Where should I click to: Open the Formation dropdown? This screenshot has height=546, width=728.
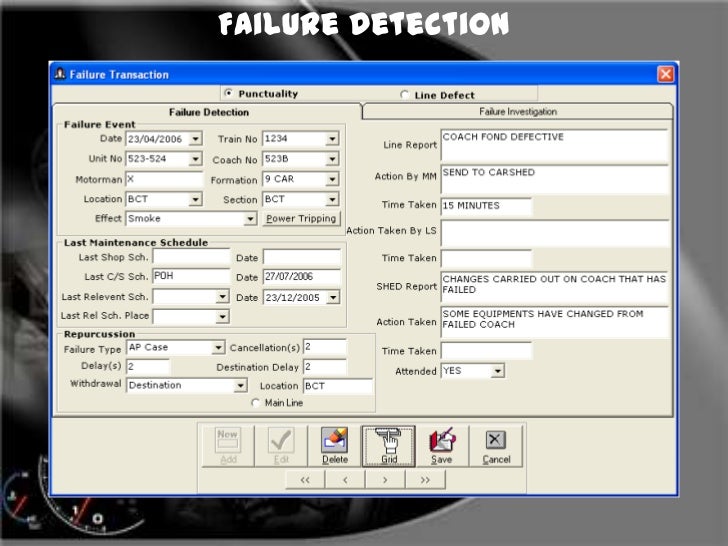pos(332,179)
